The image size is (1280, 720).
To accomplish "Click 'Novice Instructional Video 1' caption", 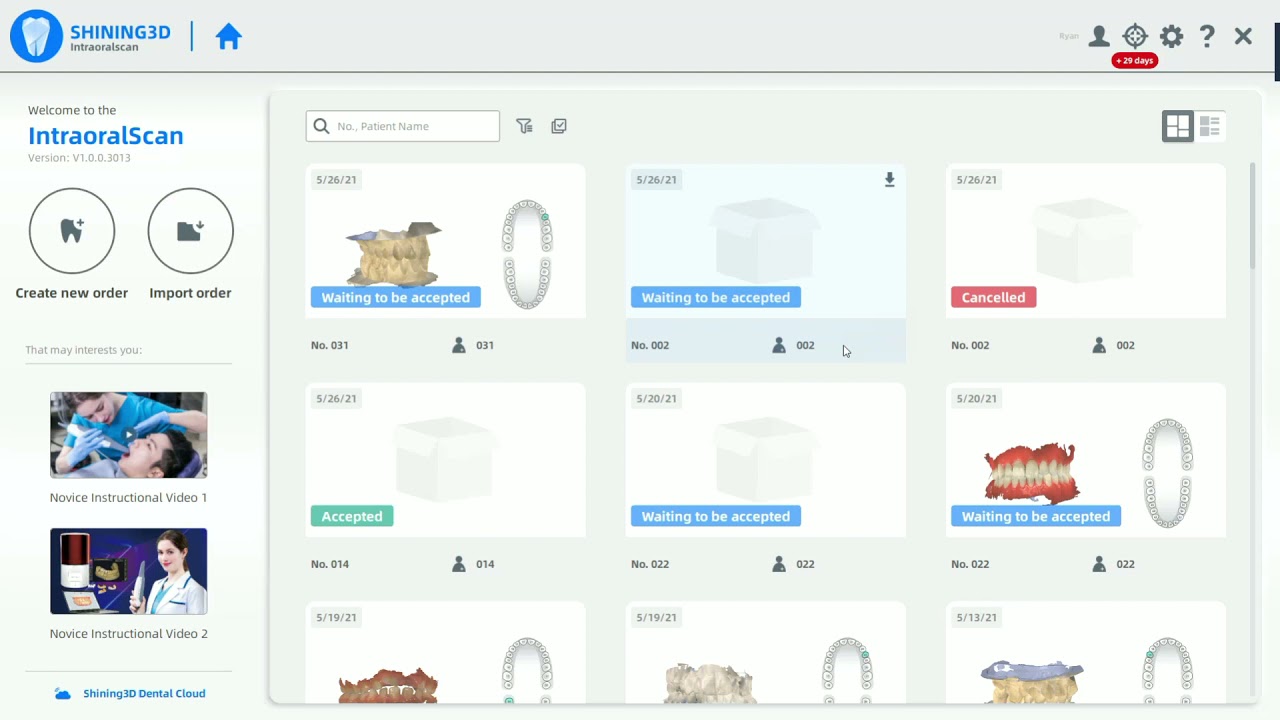I will tap(129, 498).
